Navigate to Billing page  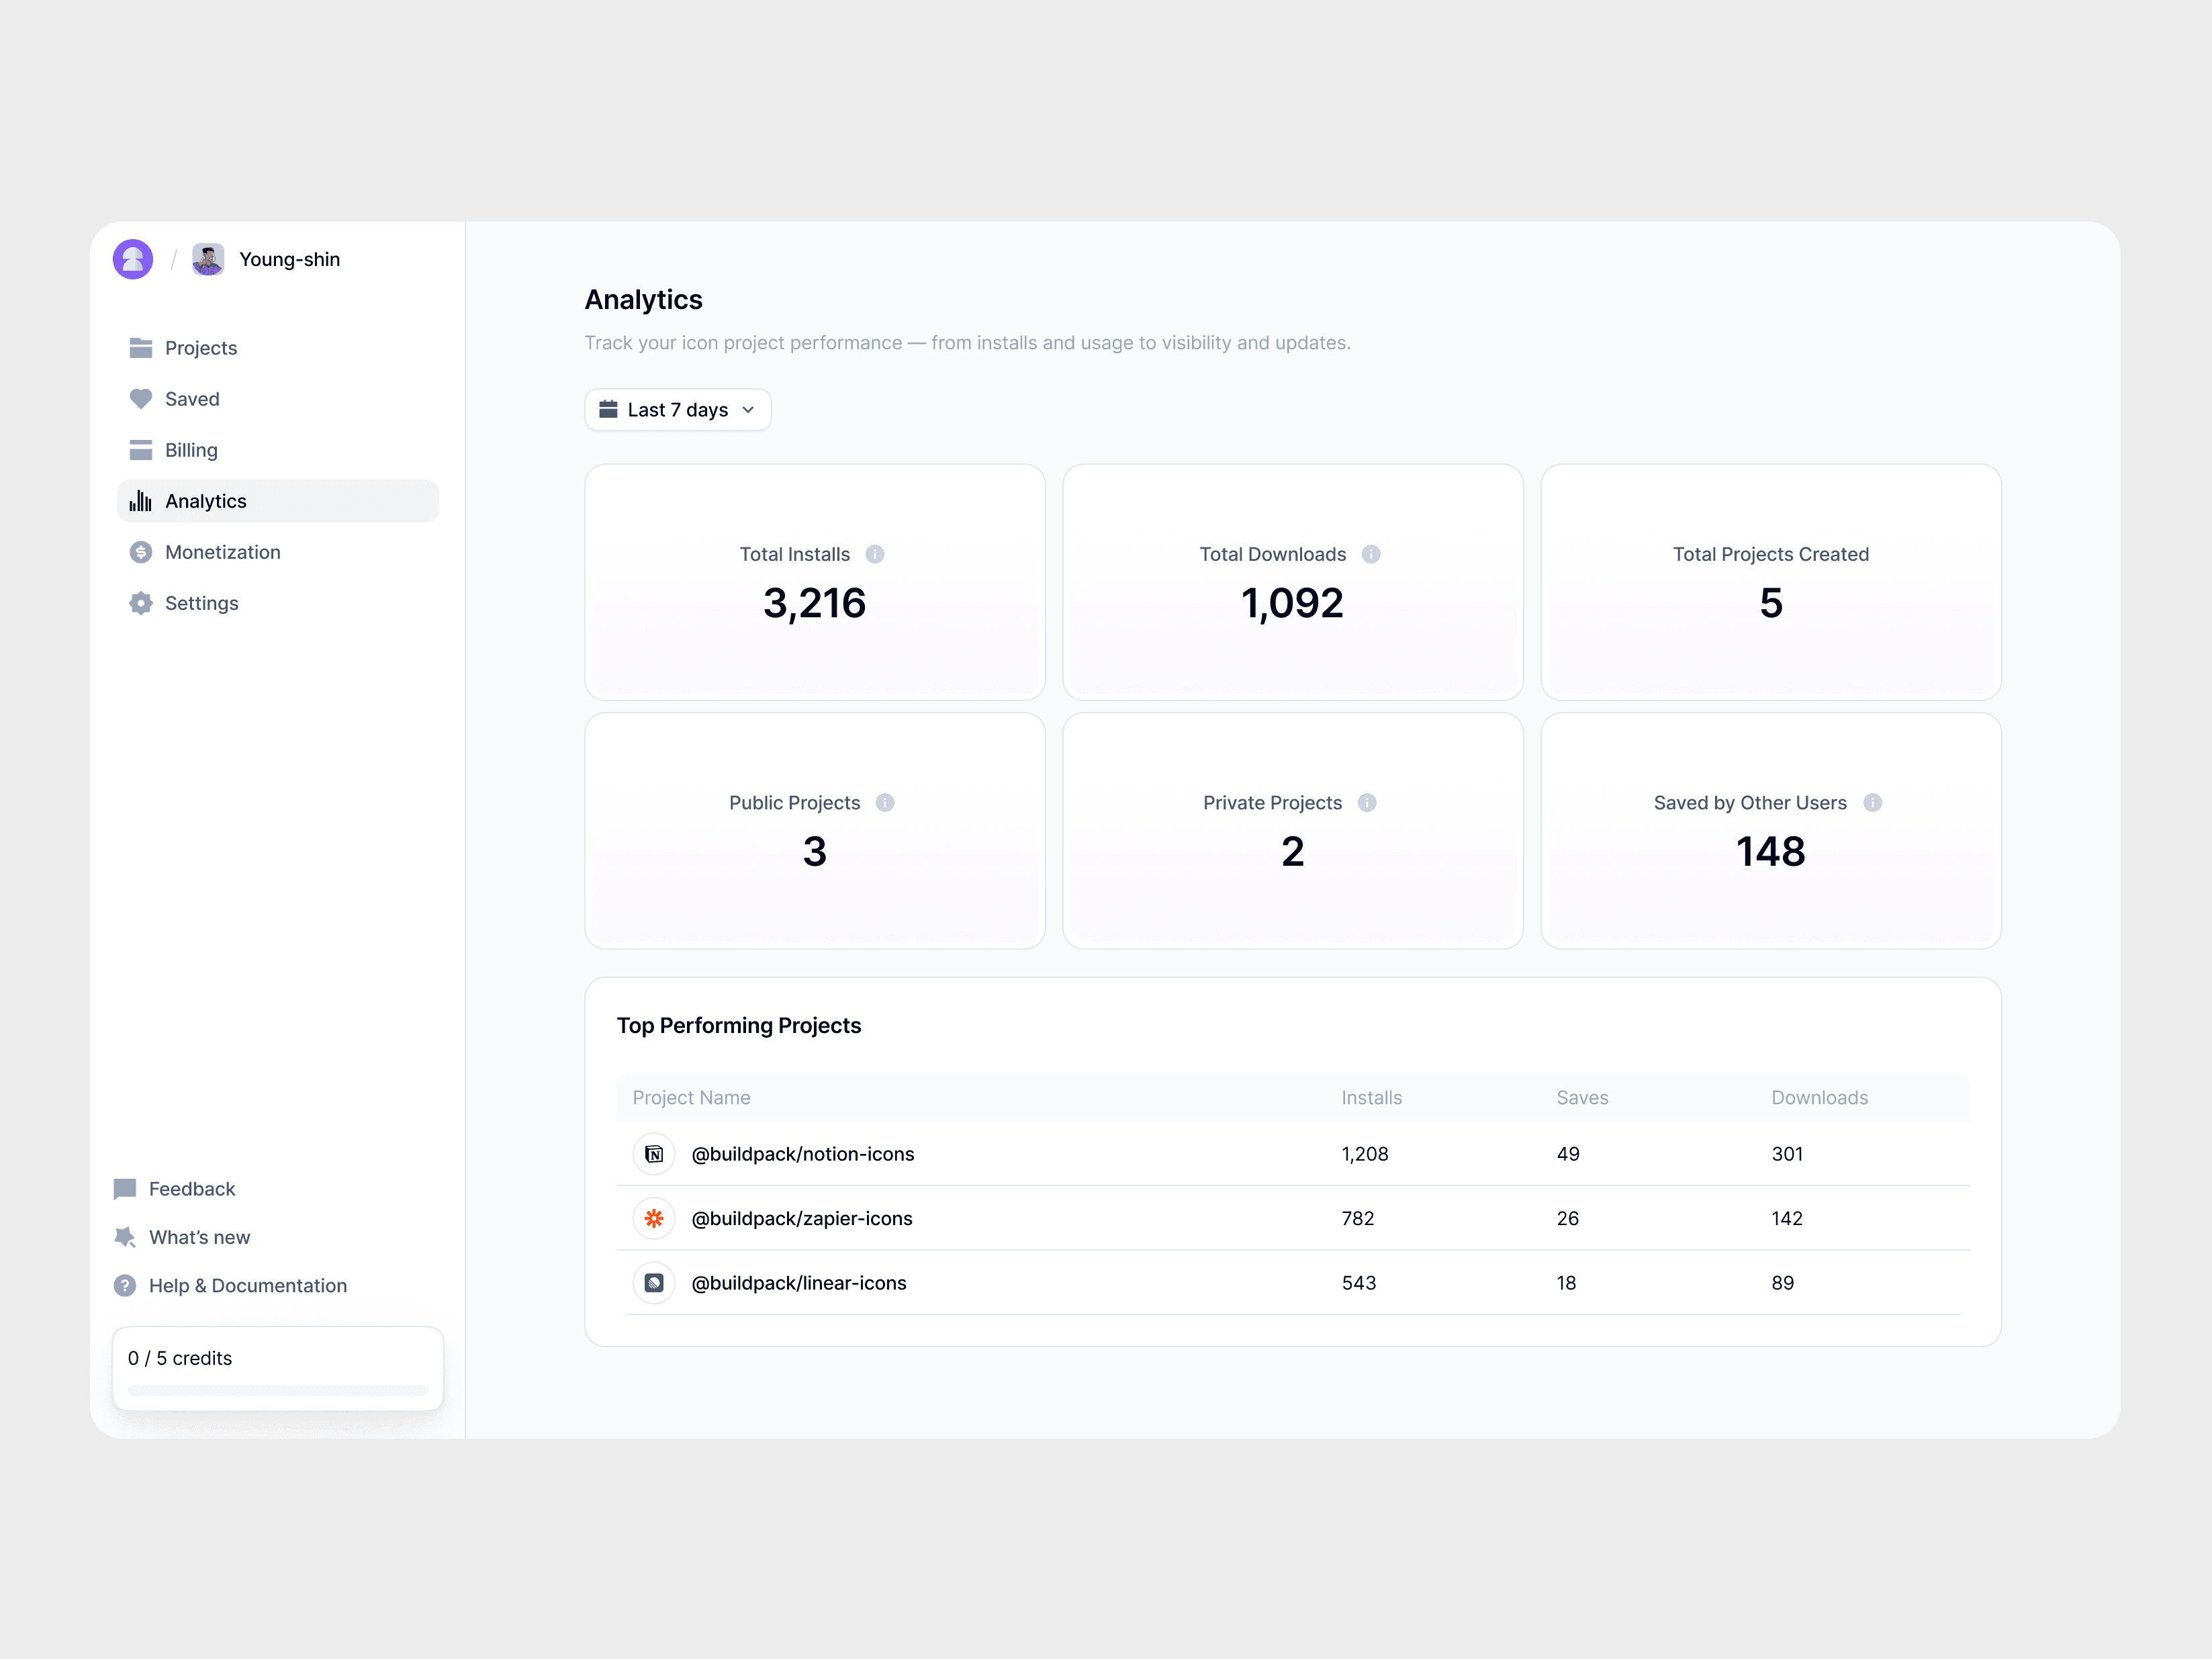(x=190, y=450)
